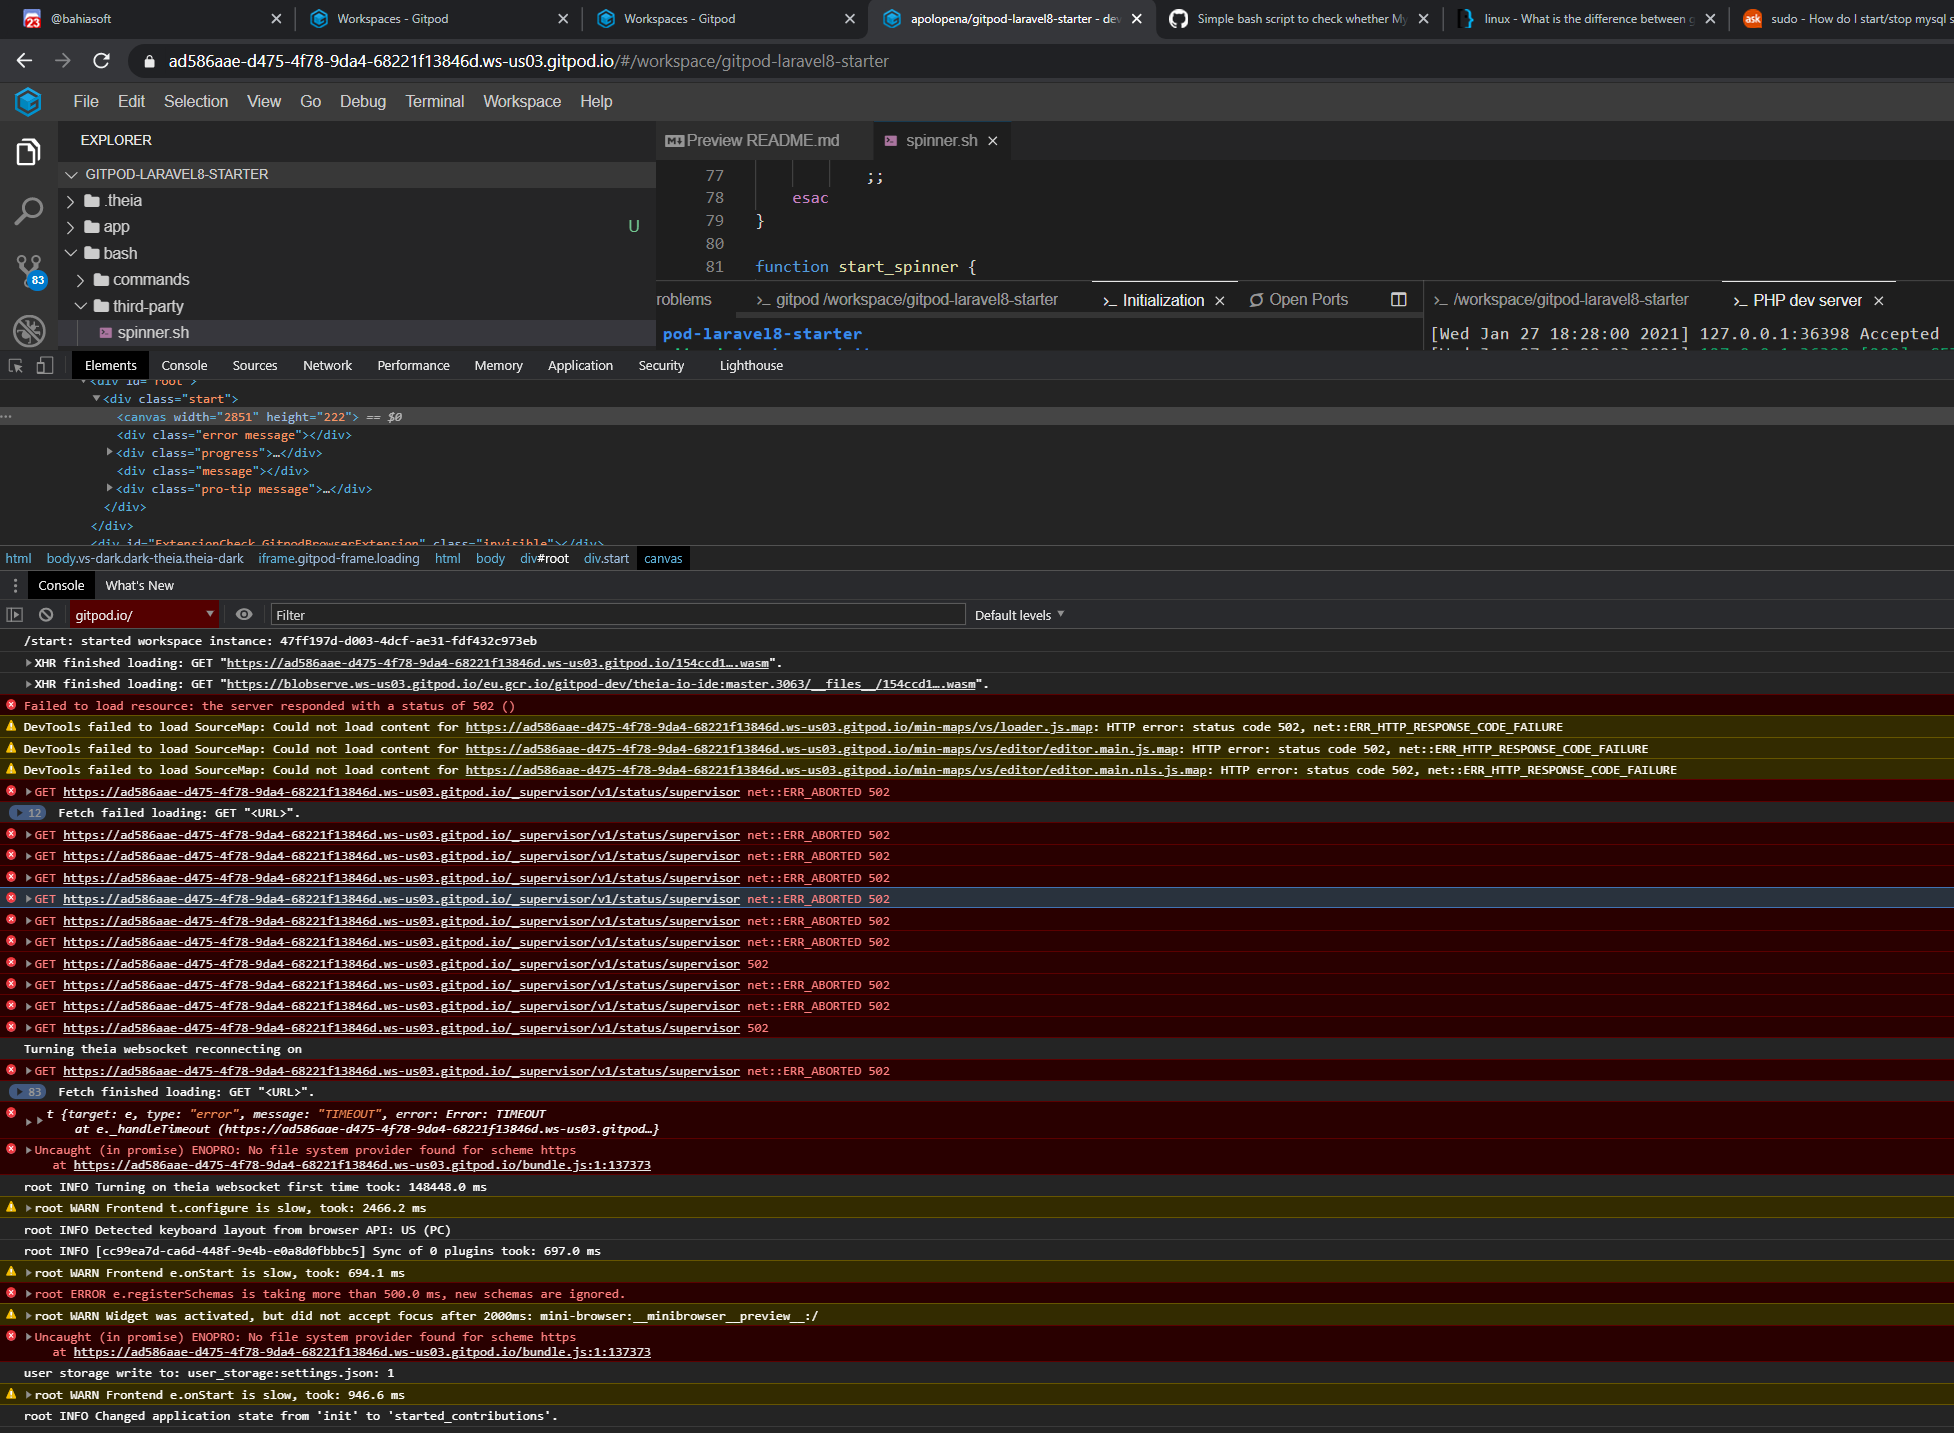Open Source Control icon with 83 badge
This screenshot has width=1954, height=1433.
pos(29,270)
